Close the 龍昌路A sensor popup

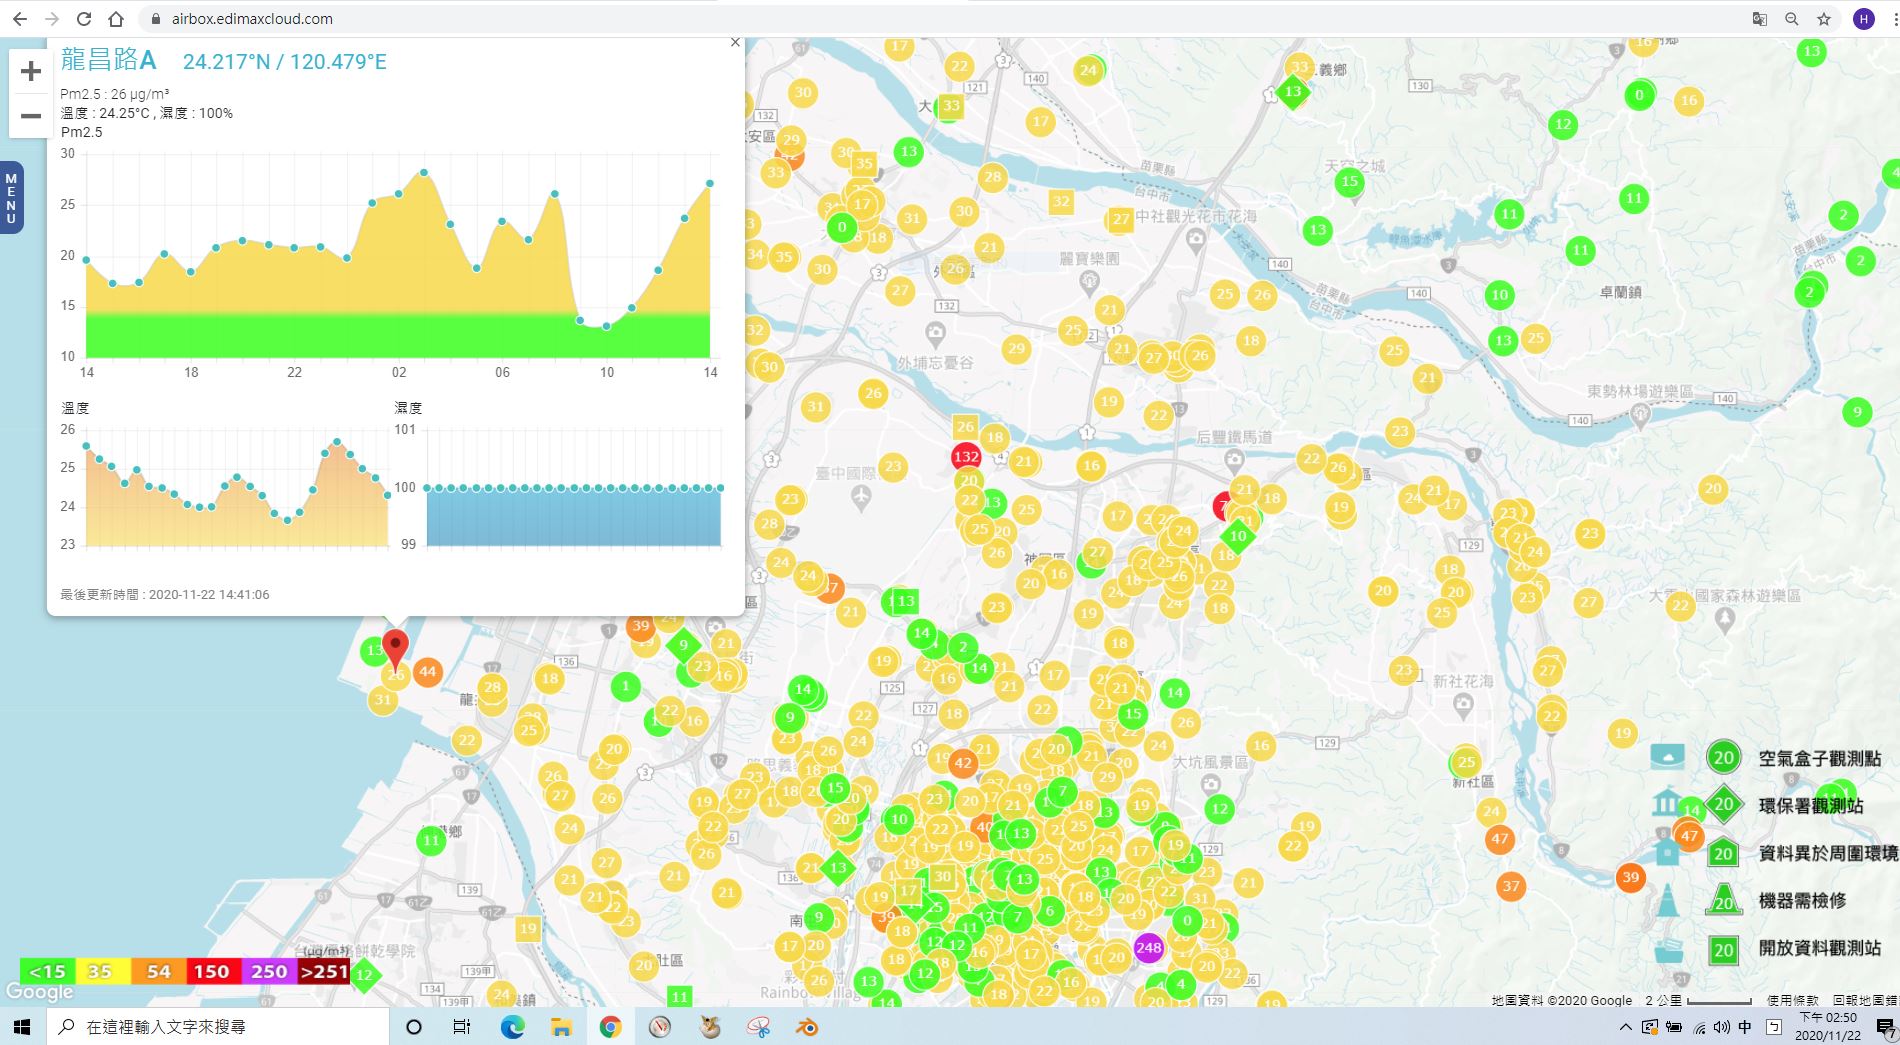(735, 42)
